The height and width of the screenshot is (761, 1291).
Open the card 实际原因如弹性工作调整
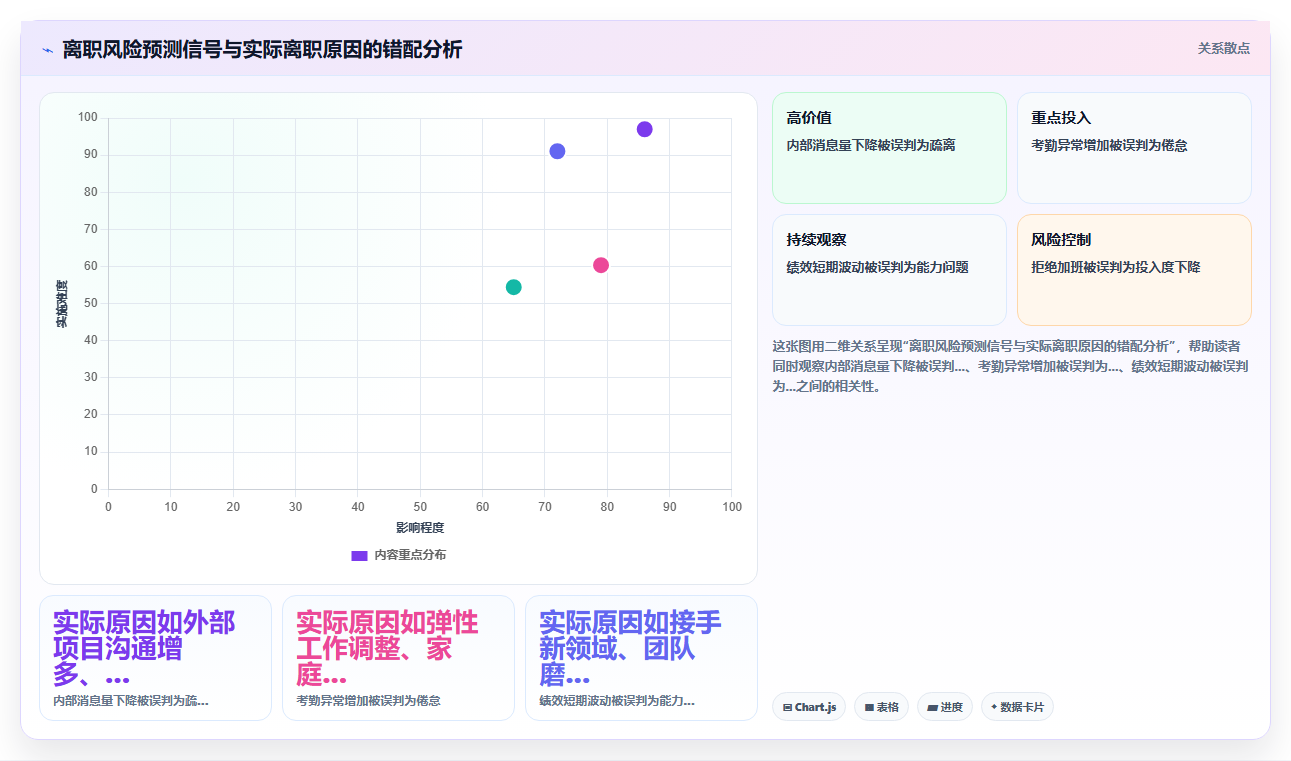(x=398, y=658)
